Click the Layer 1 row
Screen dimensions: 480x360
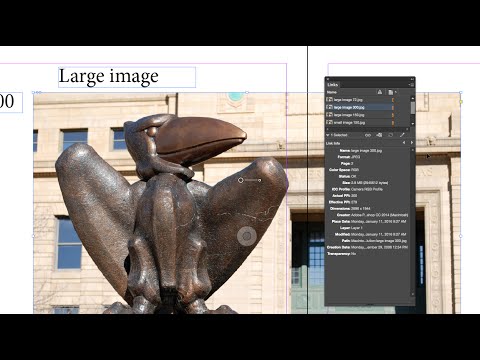click(351, 228)
